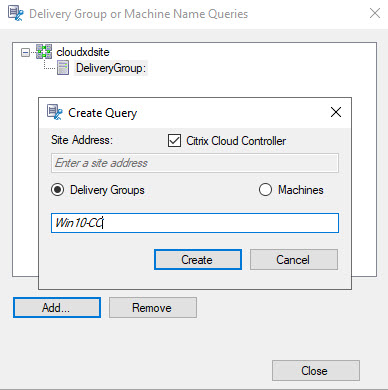388x390 pixels.
Task: Close the Create Query dialog with X
Action: tap(336, 112)
